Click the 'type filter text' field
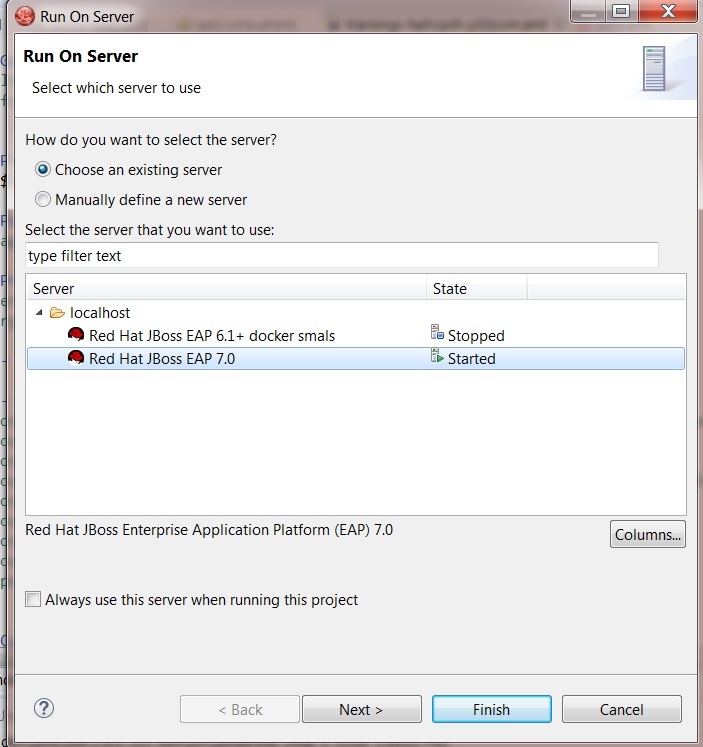This screenshot has height=747, width=703. (x=341, y=255)
